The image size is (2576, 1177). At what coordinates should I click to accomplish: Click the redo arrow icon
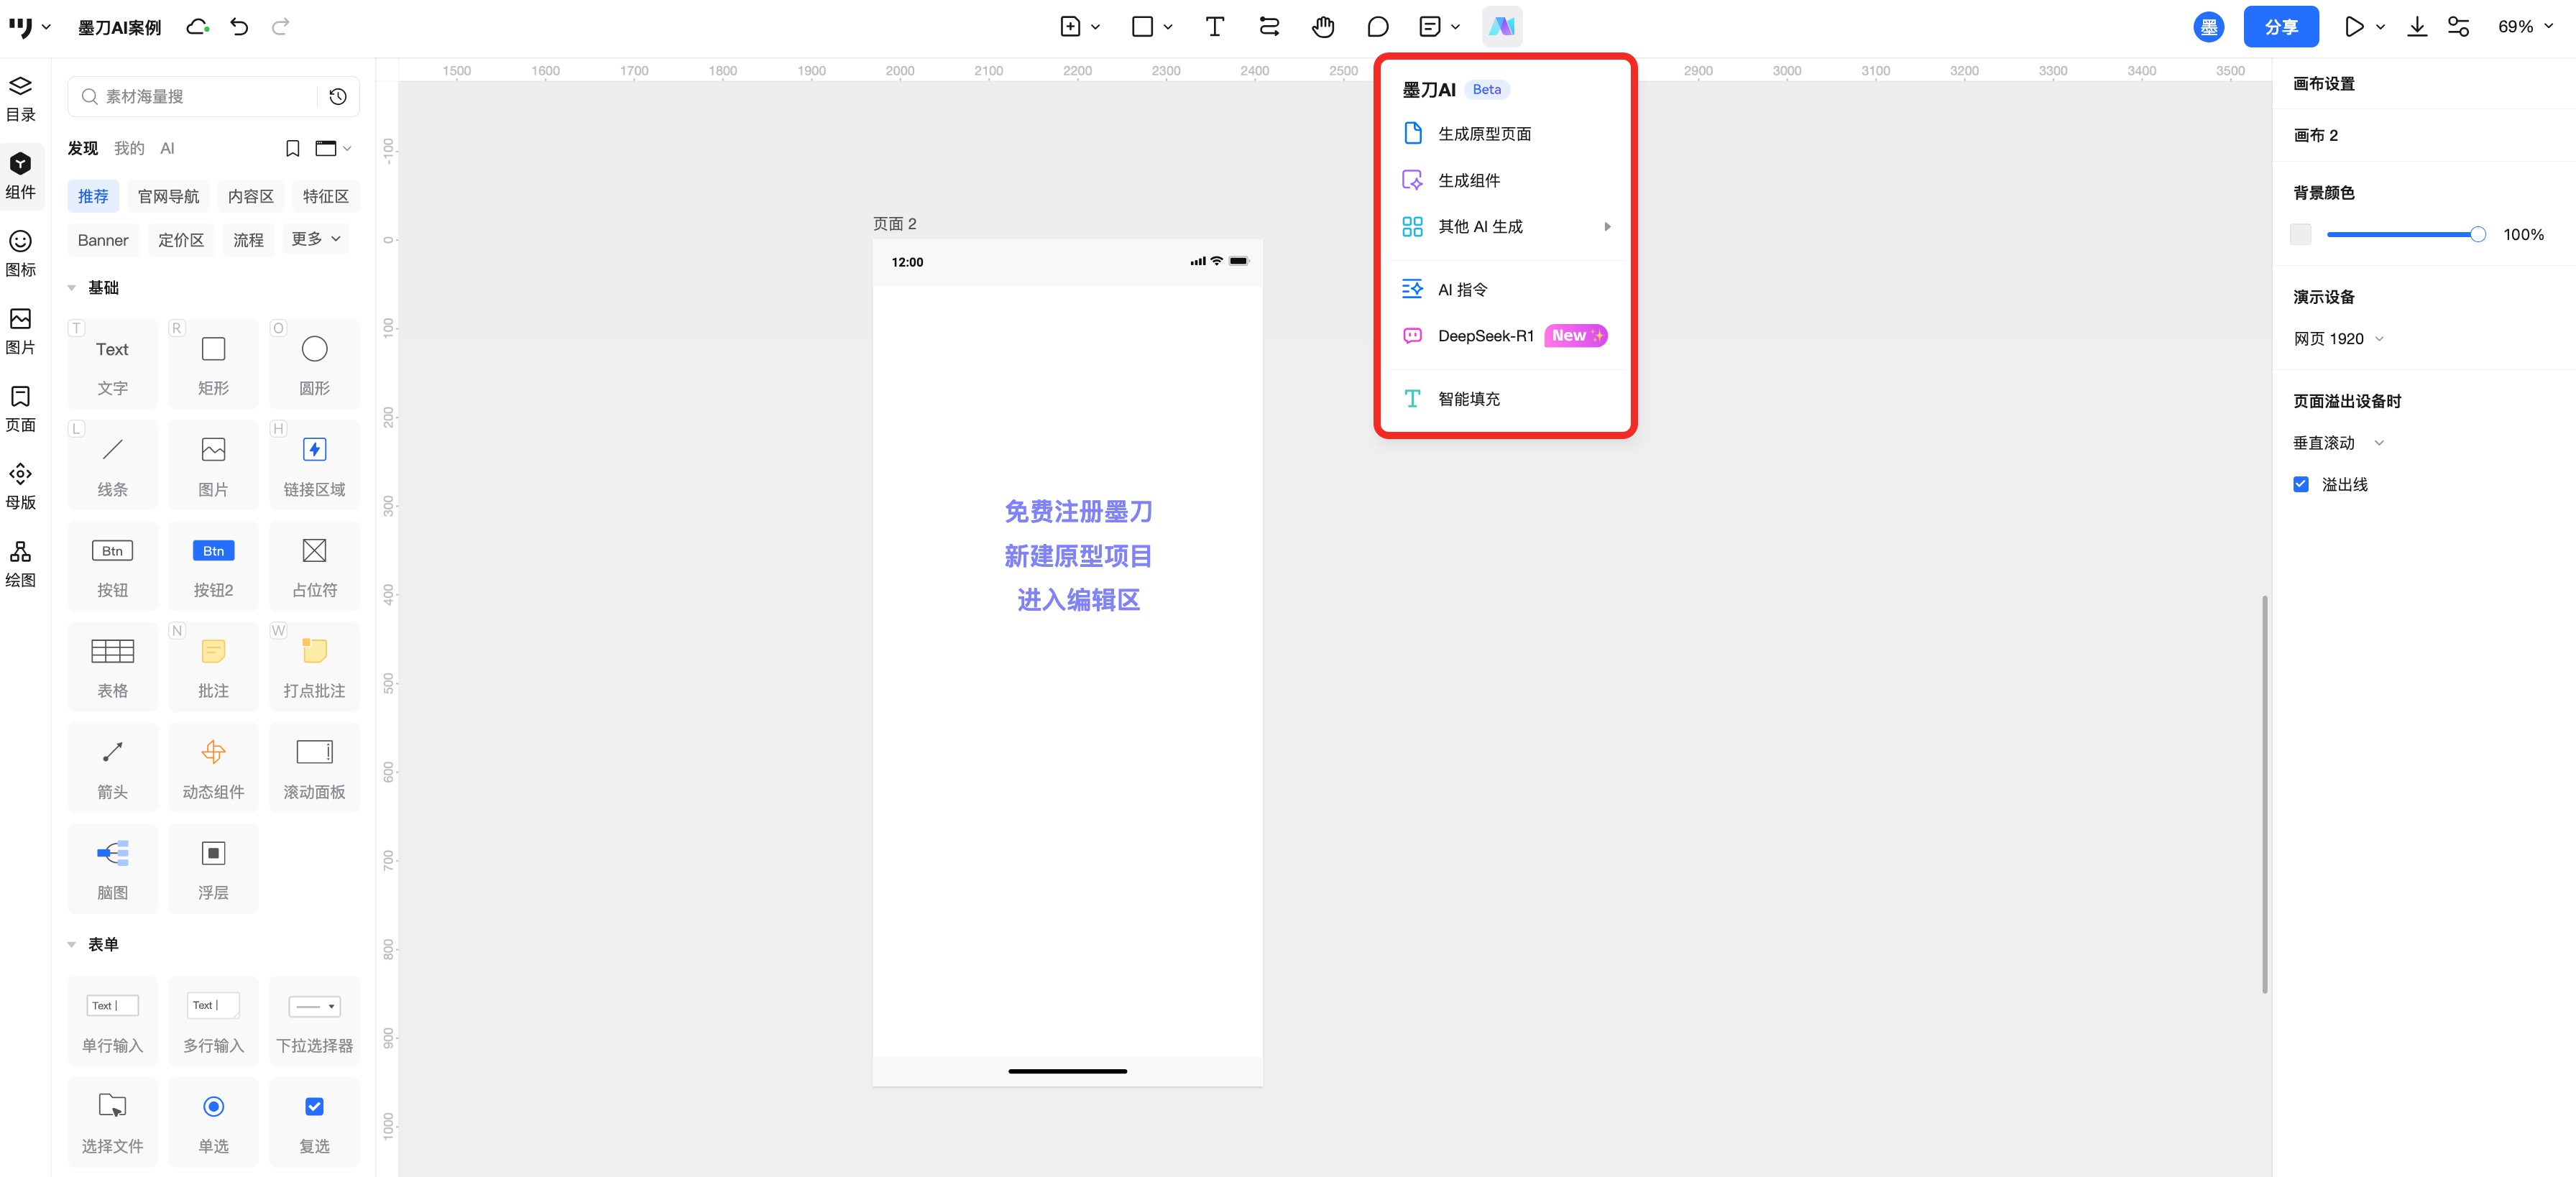[x=281, y=27]
